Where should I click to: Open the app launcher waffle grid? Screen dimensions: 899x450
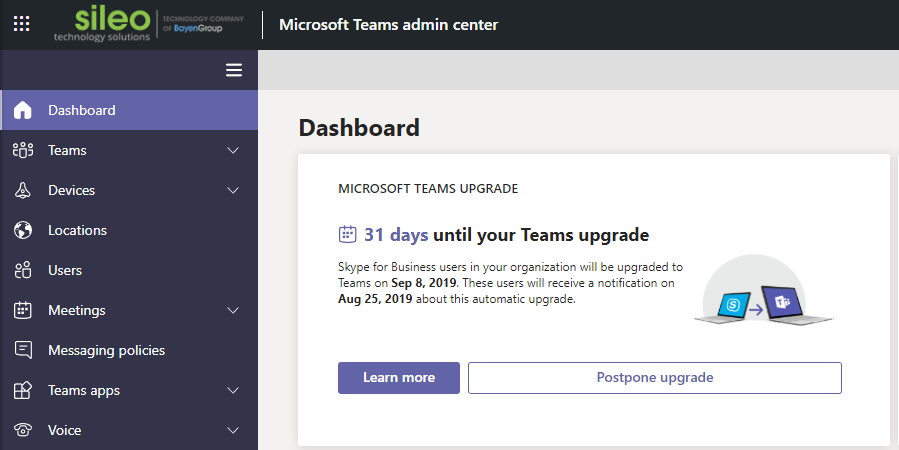pyautogui.click(x=21, y=24)
